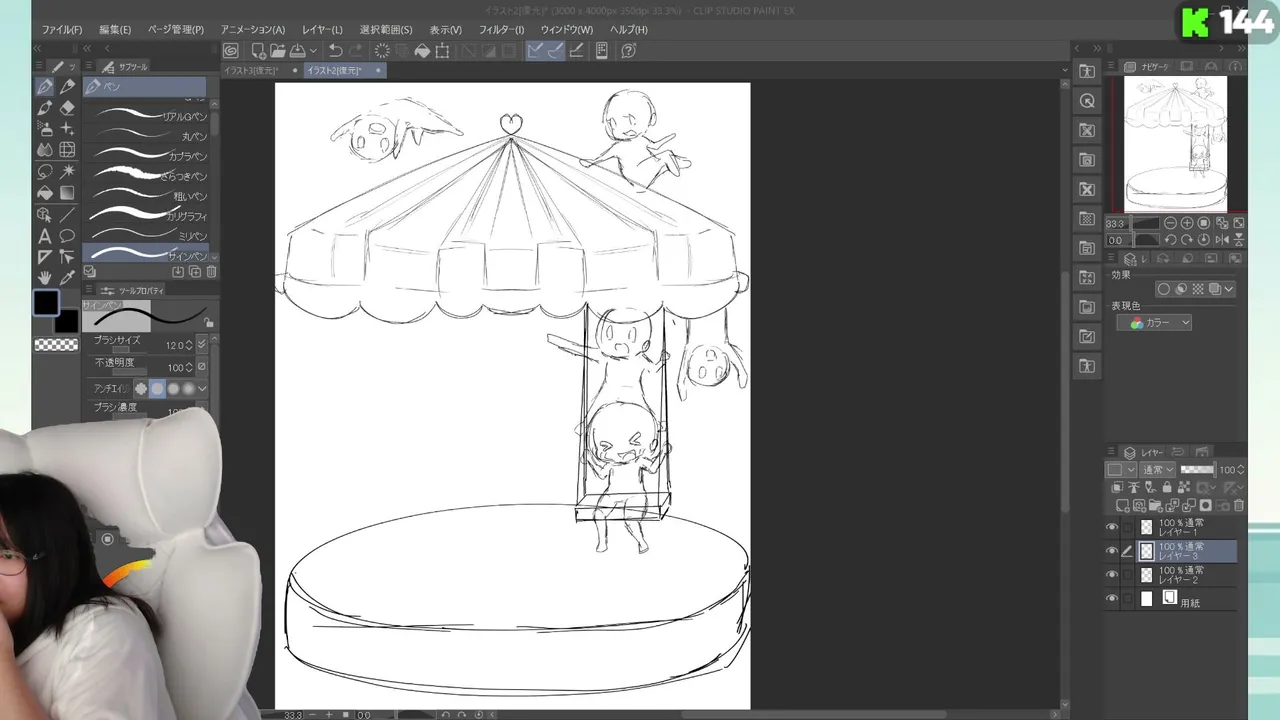The image size is (1280, 720).
Task: Click the sub color swatch
Action: [x=66, y=321]
